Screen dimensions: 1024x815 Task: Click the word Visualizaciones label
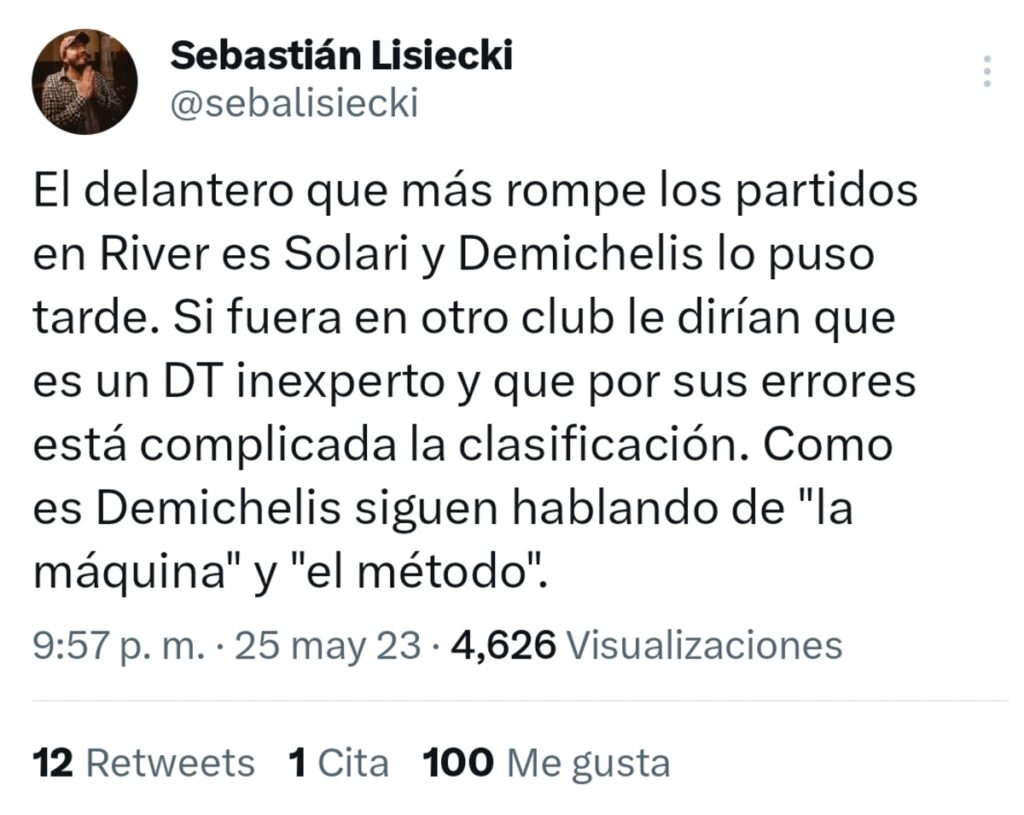pos(705,645)
